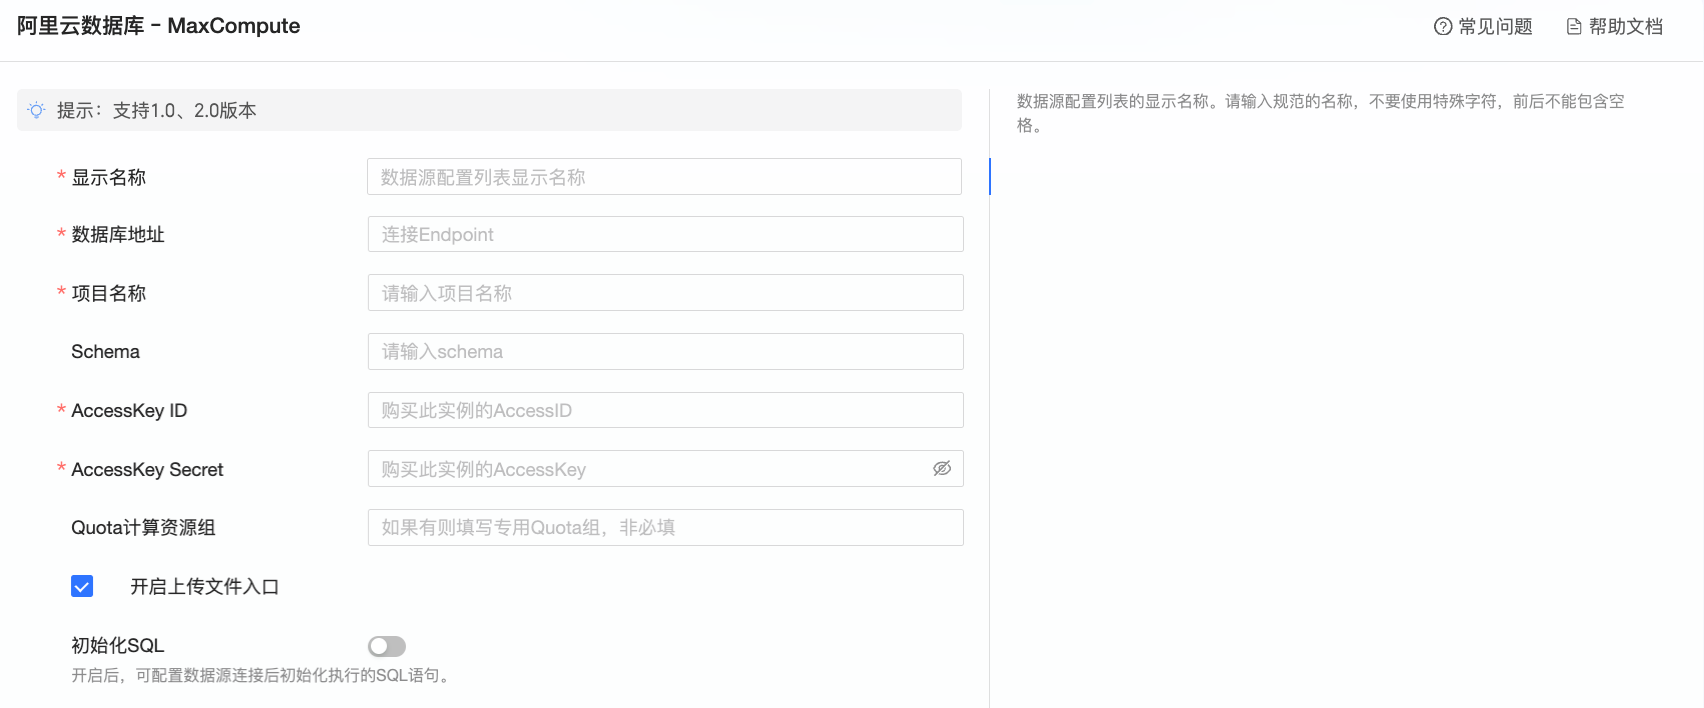1704x708 pixels.
Task: Click the 开启后，可配置数据源 description text
Action: pyautogui.click(x=263, y=675)
